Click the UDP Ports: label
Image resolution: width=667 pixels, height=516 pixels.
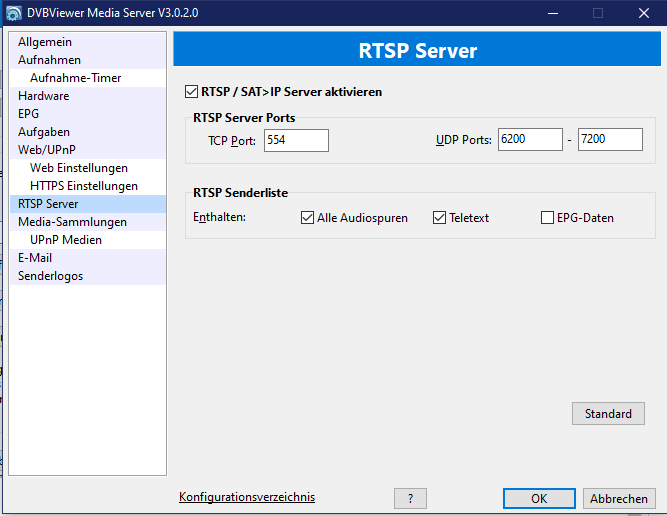[464, 140]
